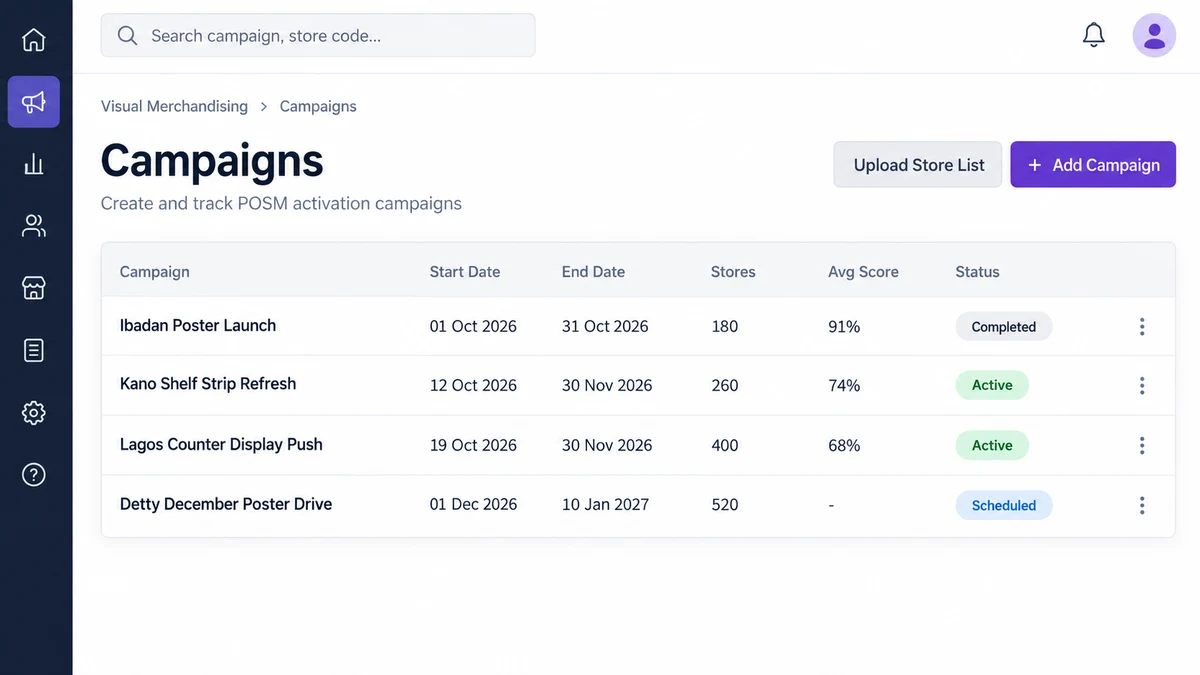1200x675 pixels.
Task: Select the 10 Jan 2027 end date
Action: pos(605,505)
